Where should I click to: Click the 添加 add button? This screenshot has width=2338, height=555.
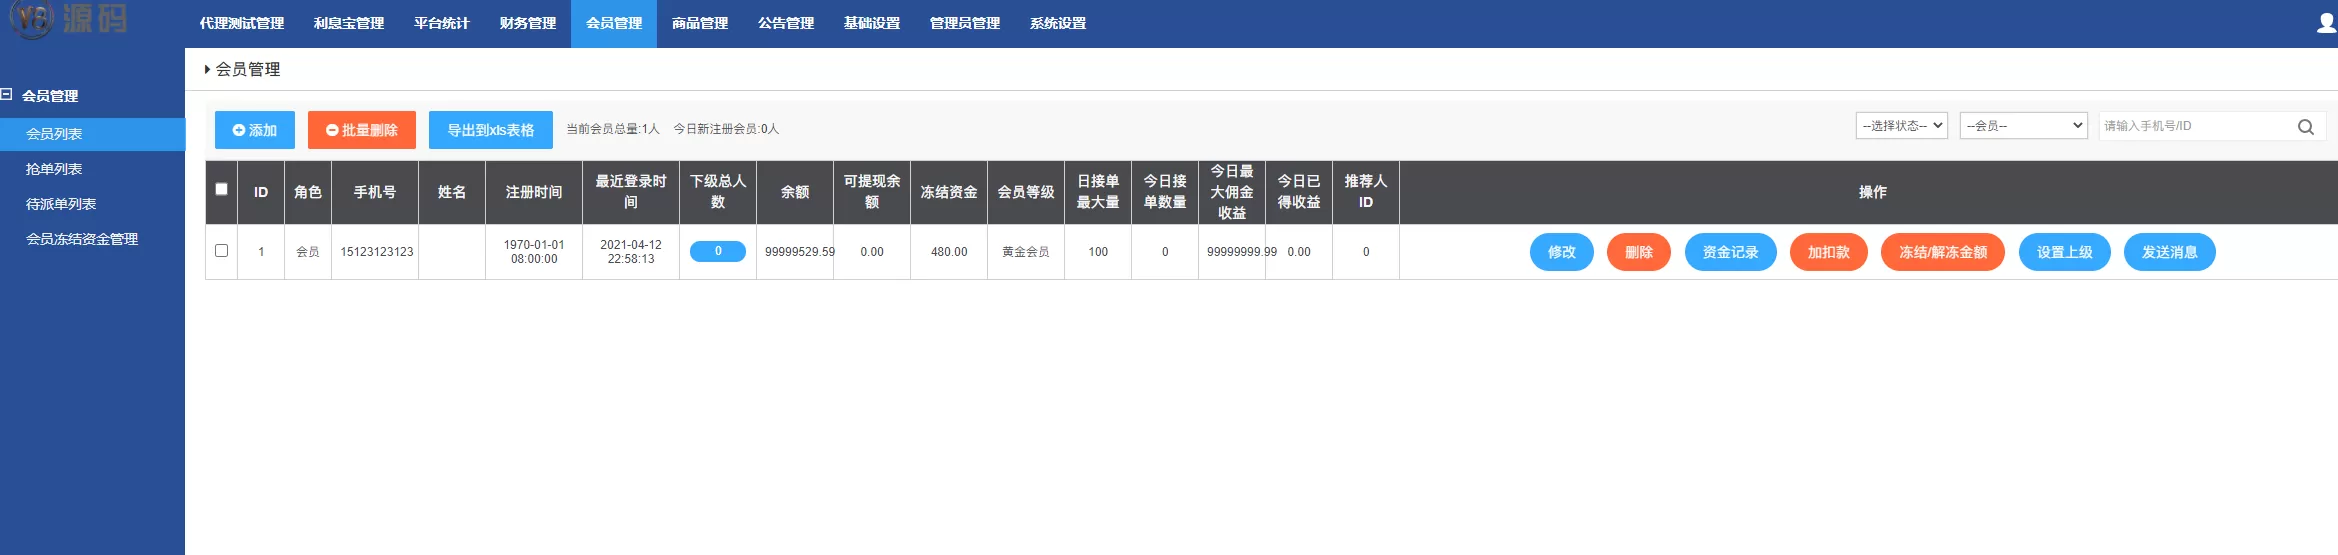coord(254,130)
